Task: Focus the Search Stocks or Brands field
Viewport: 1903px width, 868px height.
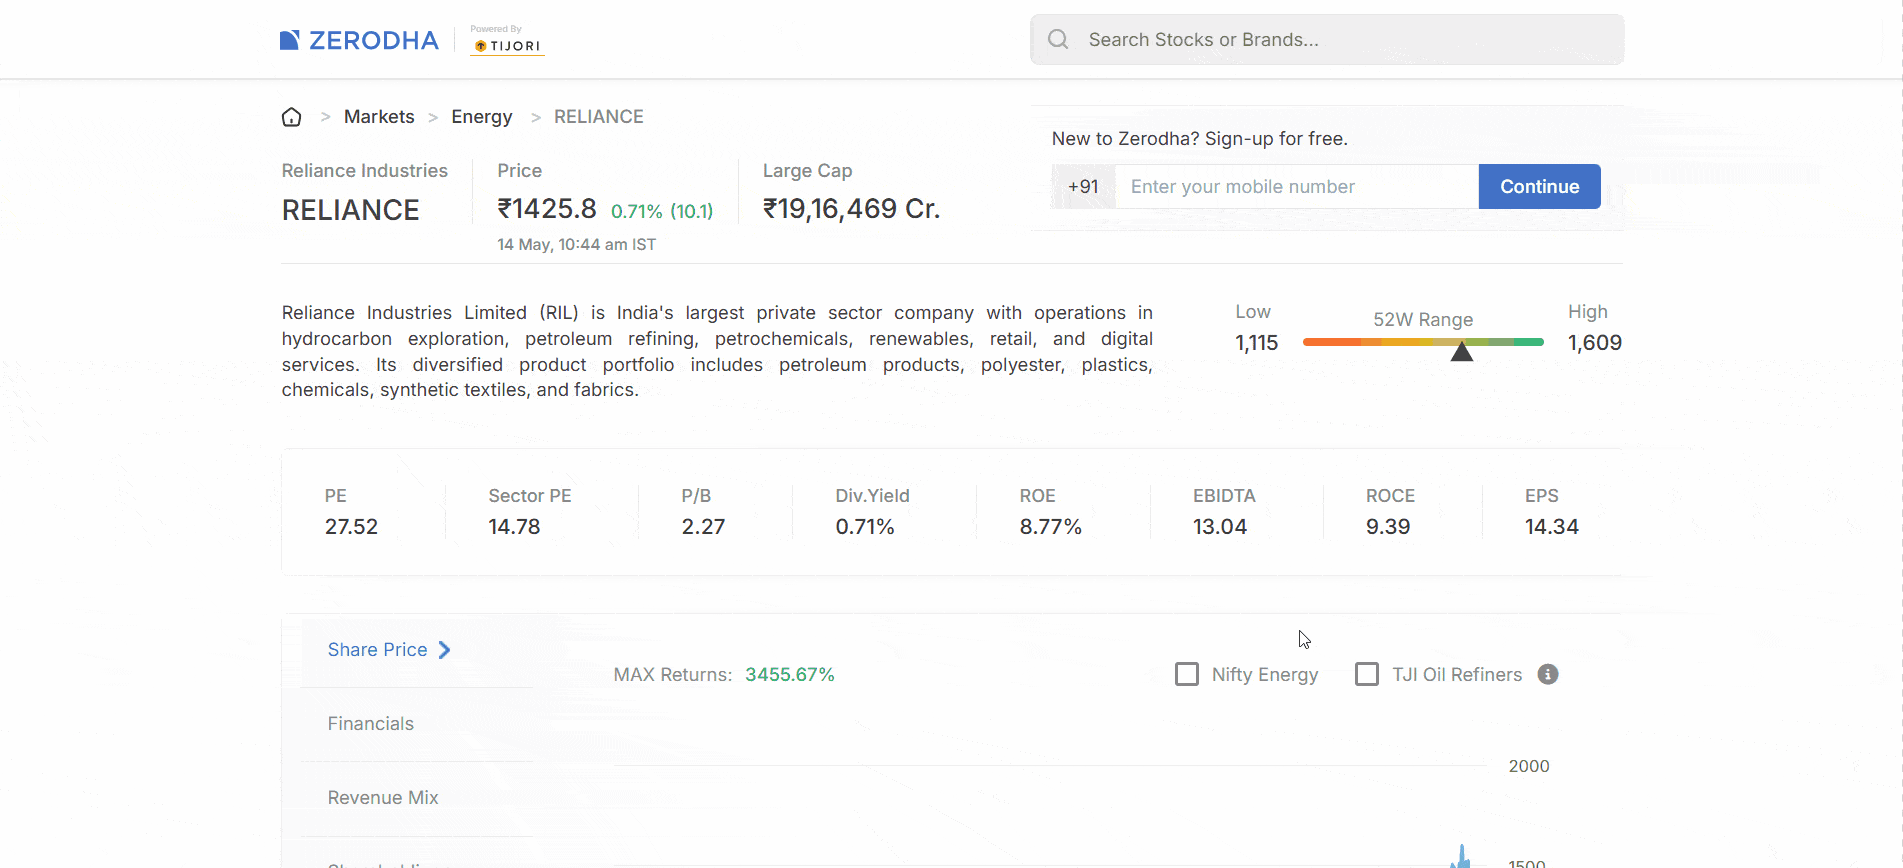Action: [x=1327, y=39]
